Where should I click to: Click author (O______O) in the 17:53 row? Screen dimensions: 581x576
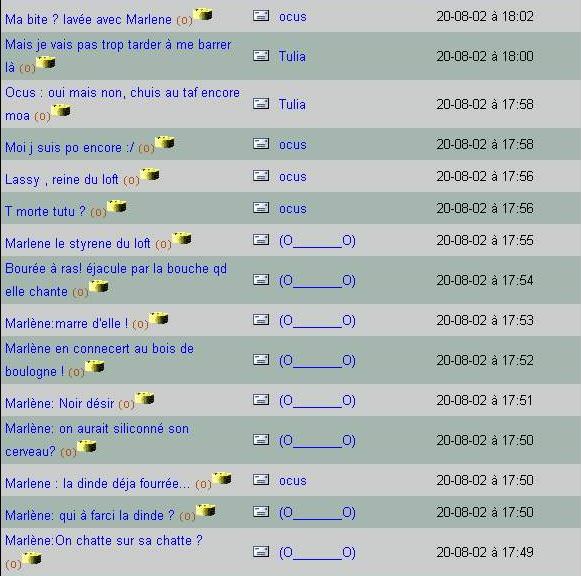pos(318,321)
